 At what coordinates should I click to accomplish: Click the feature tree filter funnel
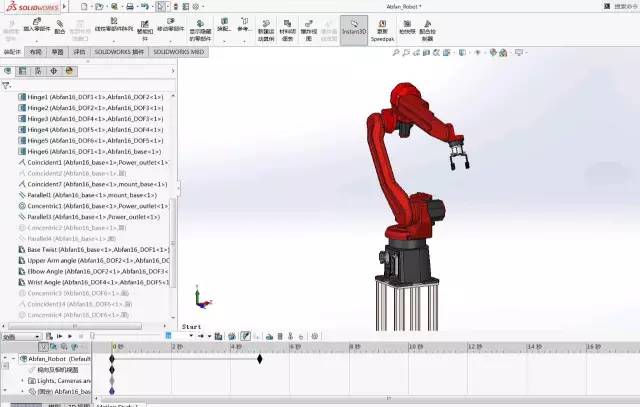tap(7, 86)
